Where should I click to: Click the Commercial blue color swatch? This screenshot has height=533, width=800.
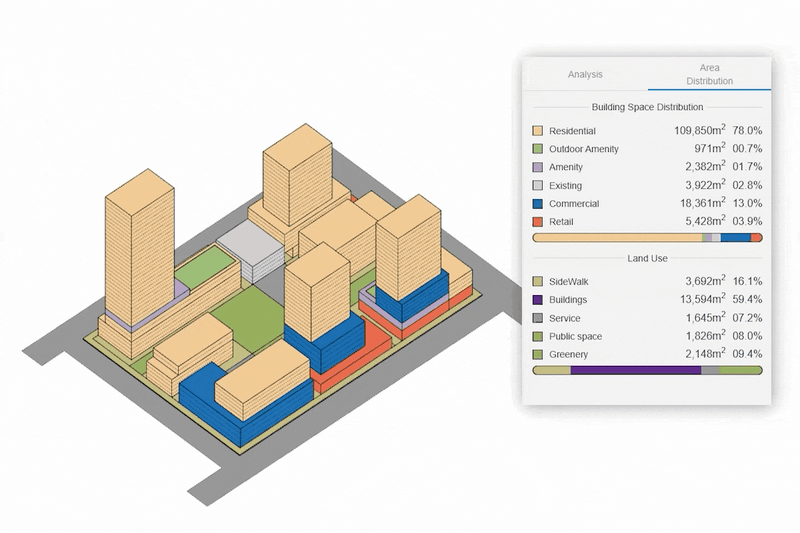click(x=537, y=204)
